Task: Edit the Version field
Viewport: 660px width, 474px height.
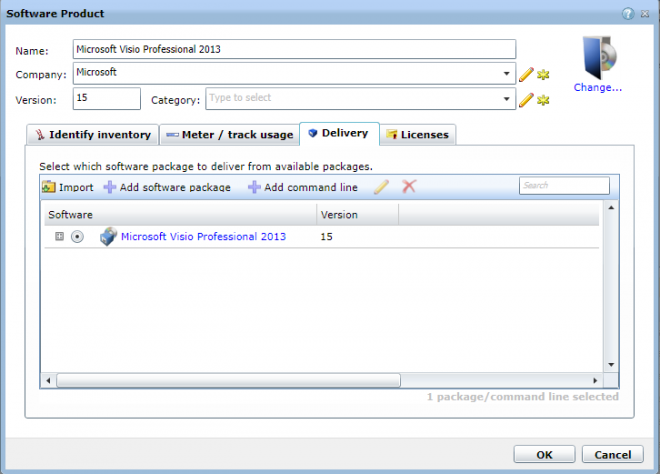Action: [x=106, y=99]
